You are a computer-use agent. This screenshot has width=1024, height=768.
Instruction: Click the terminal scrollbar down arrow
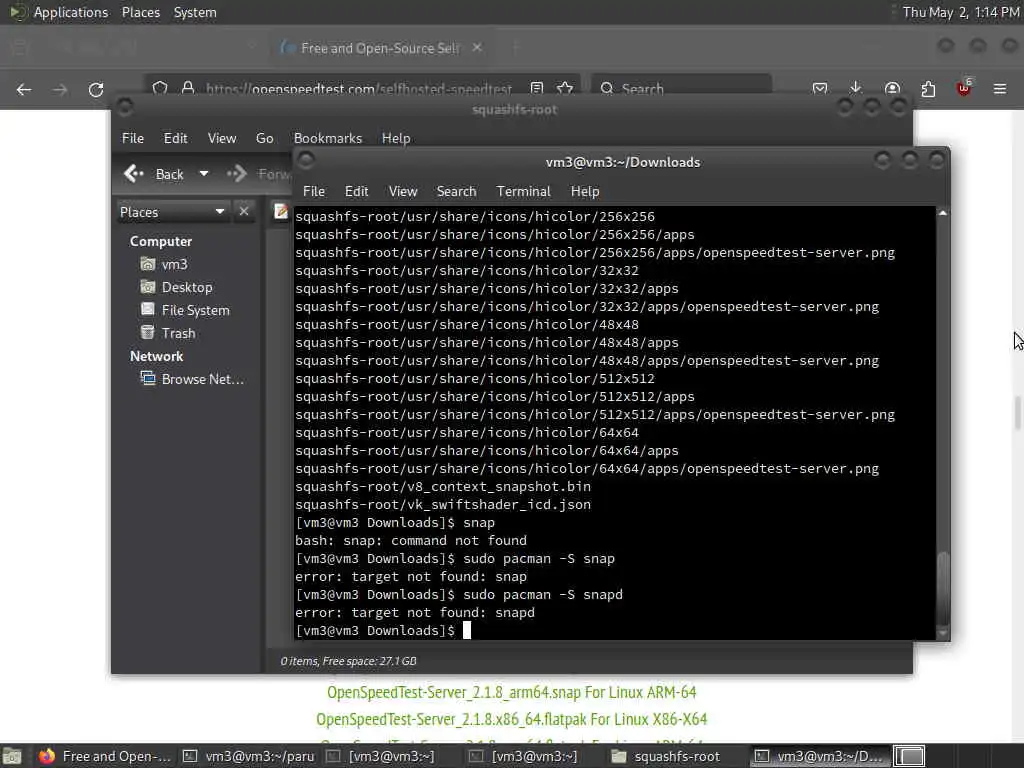(x=942, y=633)
